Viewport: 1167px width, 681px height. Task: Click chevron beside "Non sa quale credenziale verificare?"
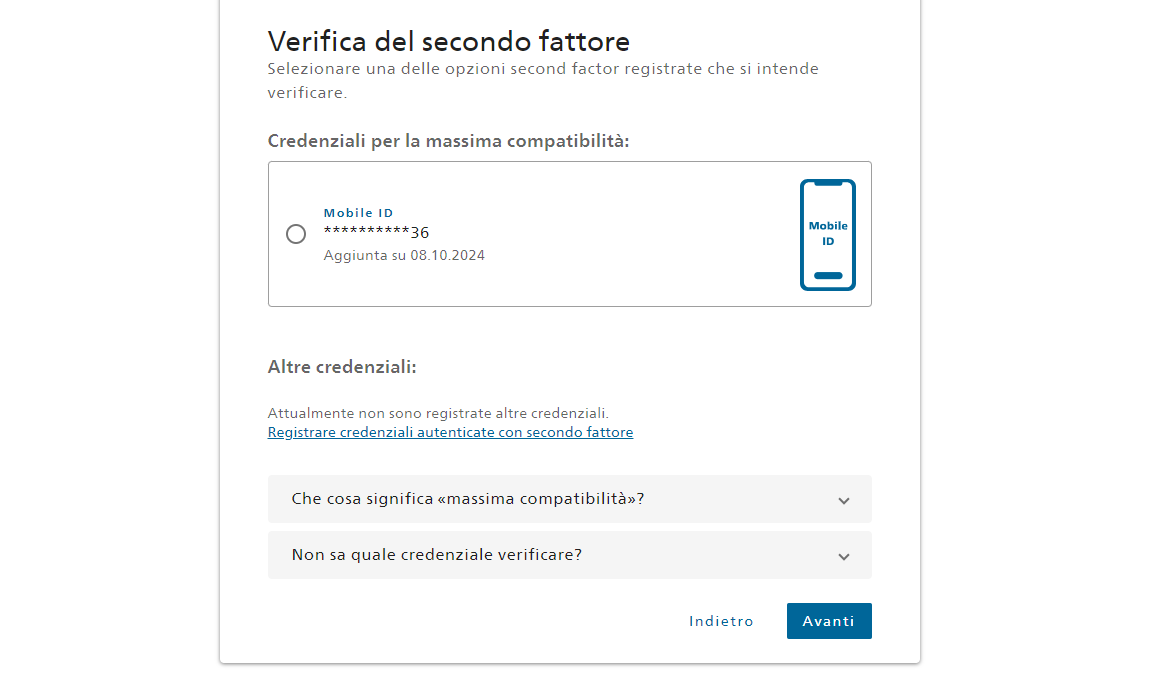tap(843, 556)
